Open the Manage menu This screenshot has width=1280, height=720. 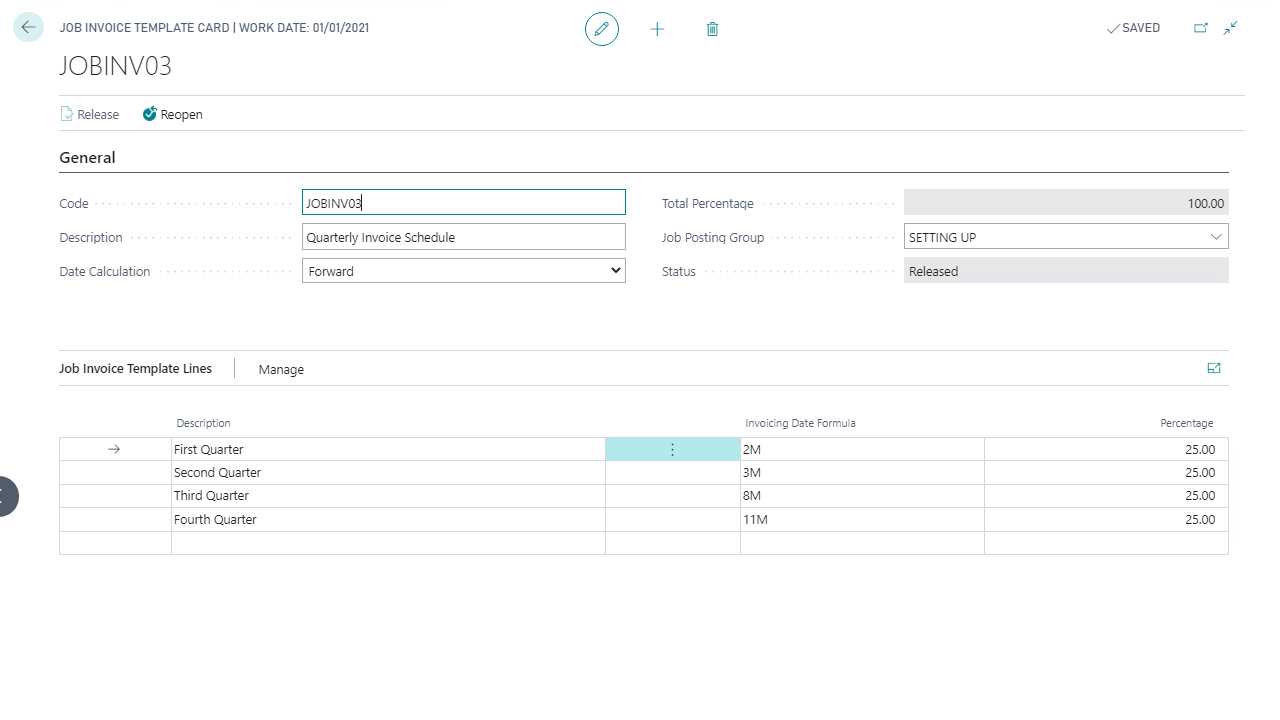pos(281,369)
